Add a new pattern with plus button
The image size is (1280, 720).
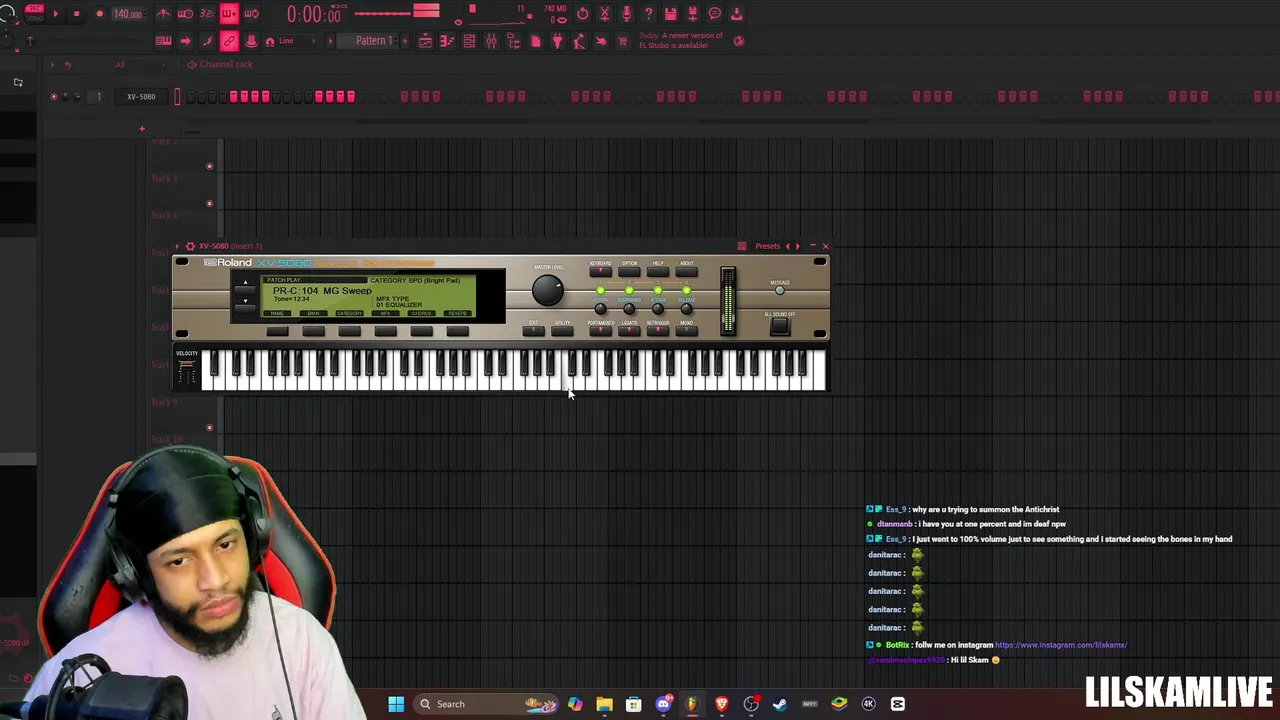(x=405, y=41)
